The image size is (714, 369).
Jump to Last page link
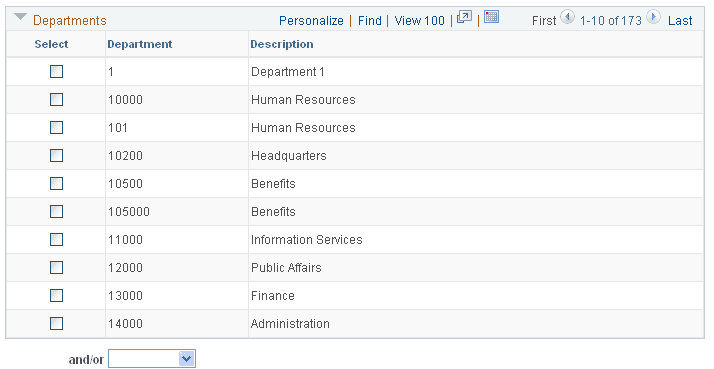[680, 20]
